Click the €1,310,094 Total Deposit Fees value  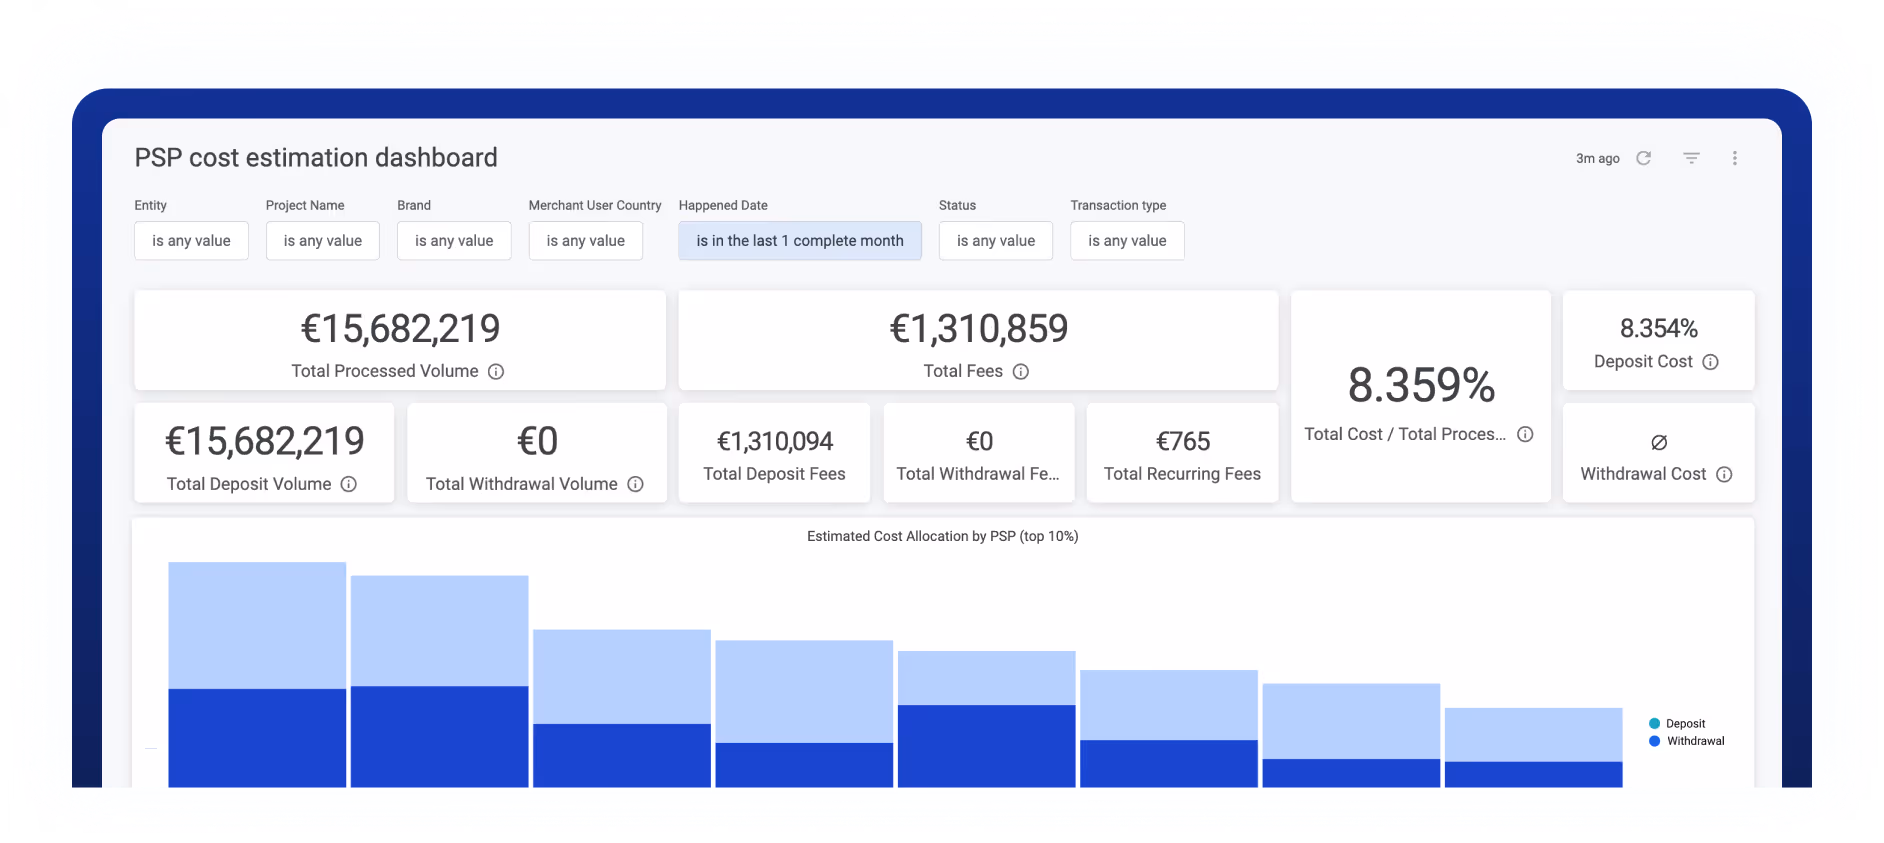tap(775, 441)
